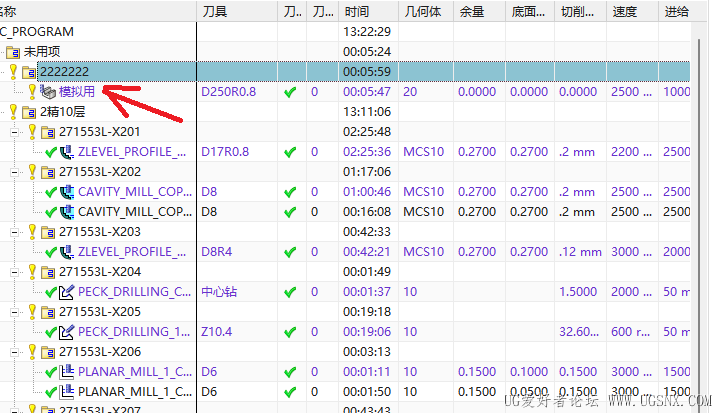Screen dimensions: 717x413
Task: Click the folder icon of 271553L-X203
Action: [x=48, y=232]
